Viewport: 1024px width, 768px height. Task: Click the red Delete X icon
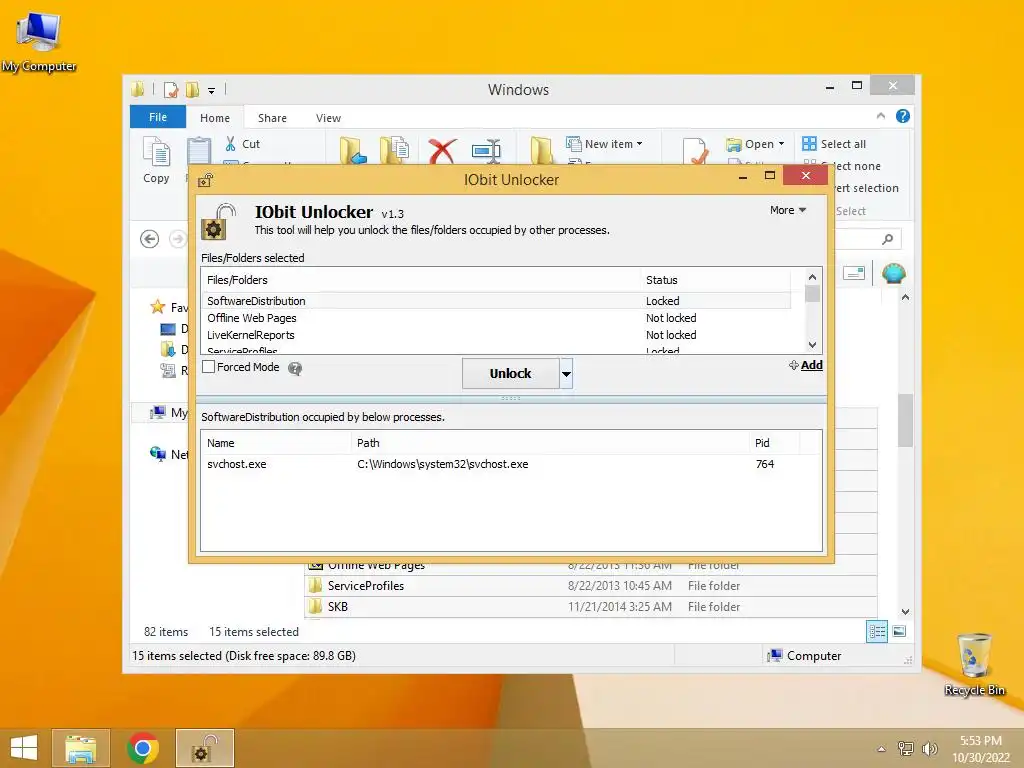click(x=442, y=152)
